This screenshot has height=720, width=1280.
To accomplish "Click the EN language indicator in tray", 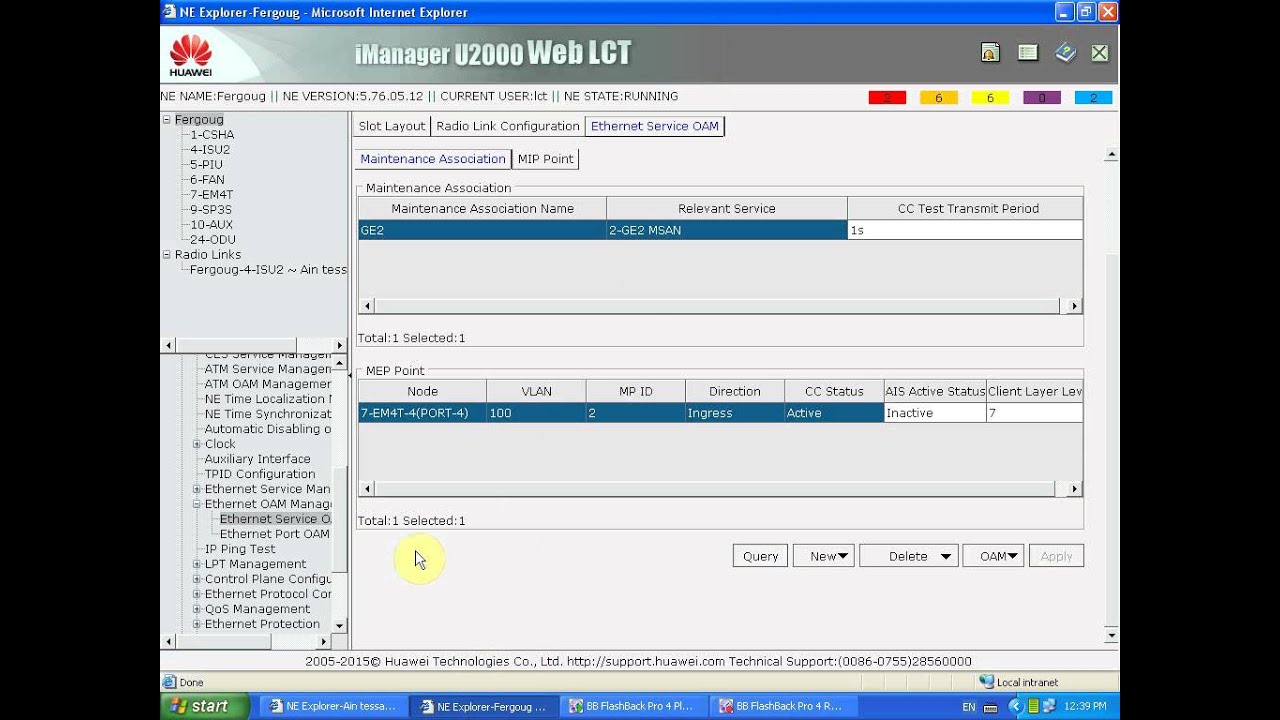I will pos(968,707).
